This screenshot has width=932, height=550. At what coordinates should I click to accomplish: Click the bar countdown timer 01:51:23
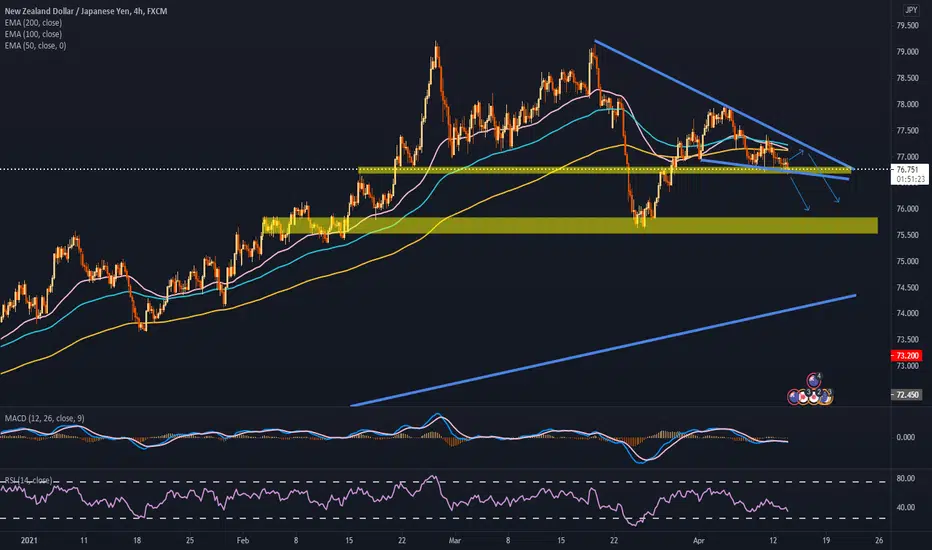pyautogui.click(x=910, y=179)
